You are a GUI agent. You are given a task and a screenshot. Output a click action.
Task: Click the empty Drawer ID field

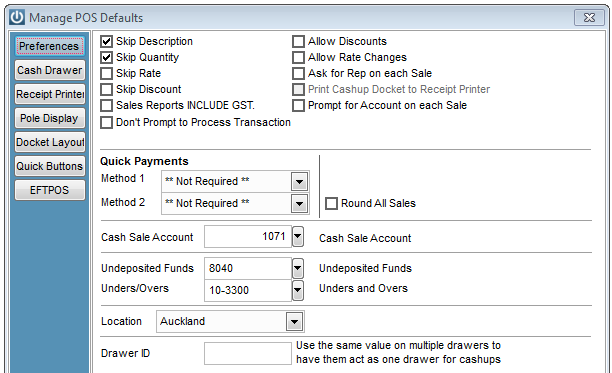(248, 353)
